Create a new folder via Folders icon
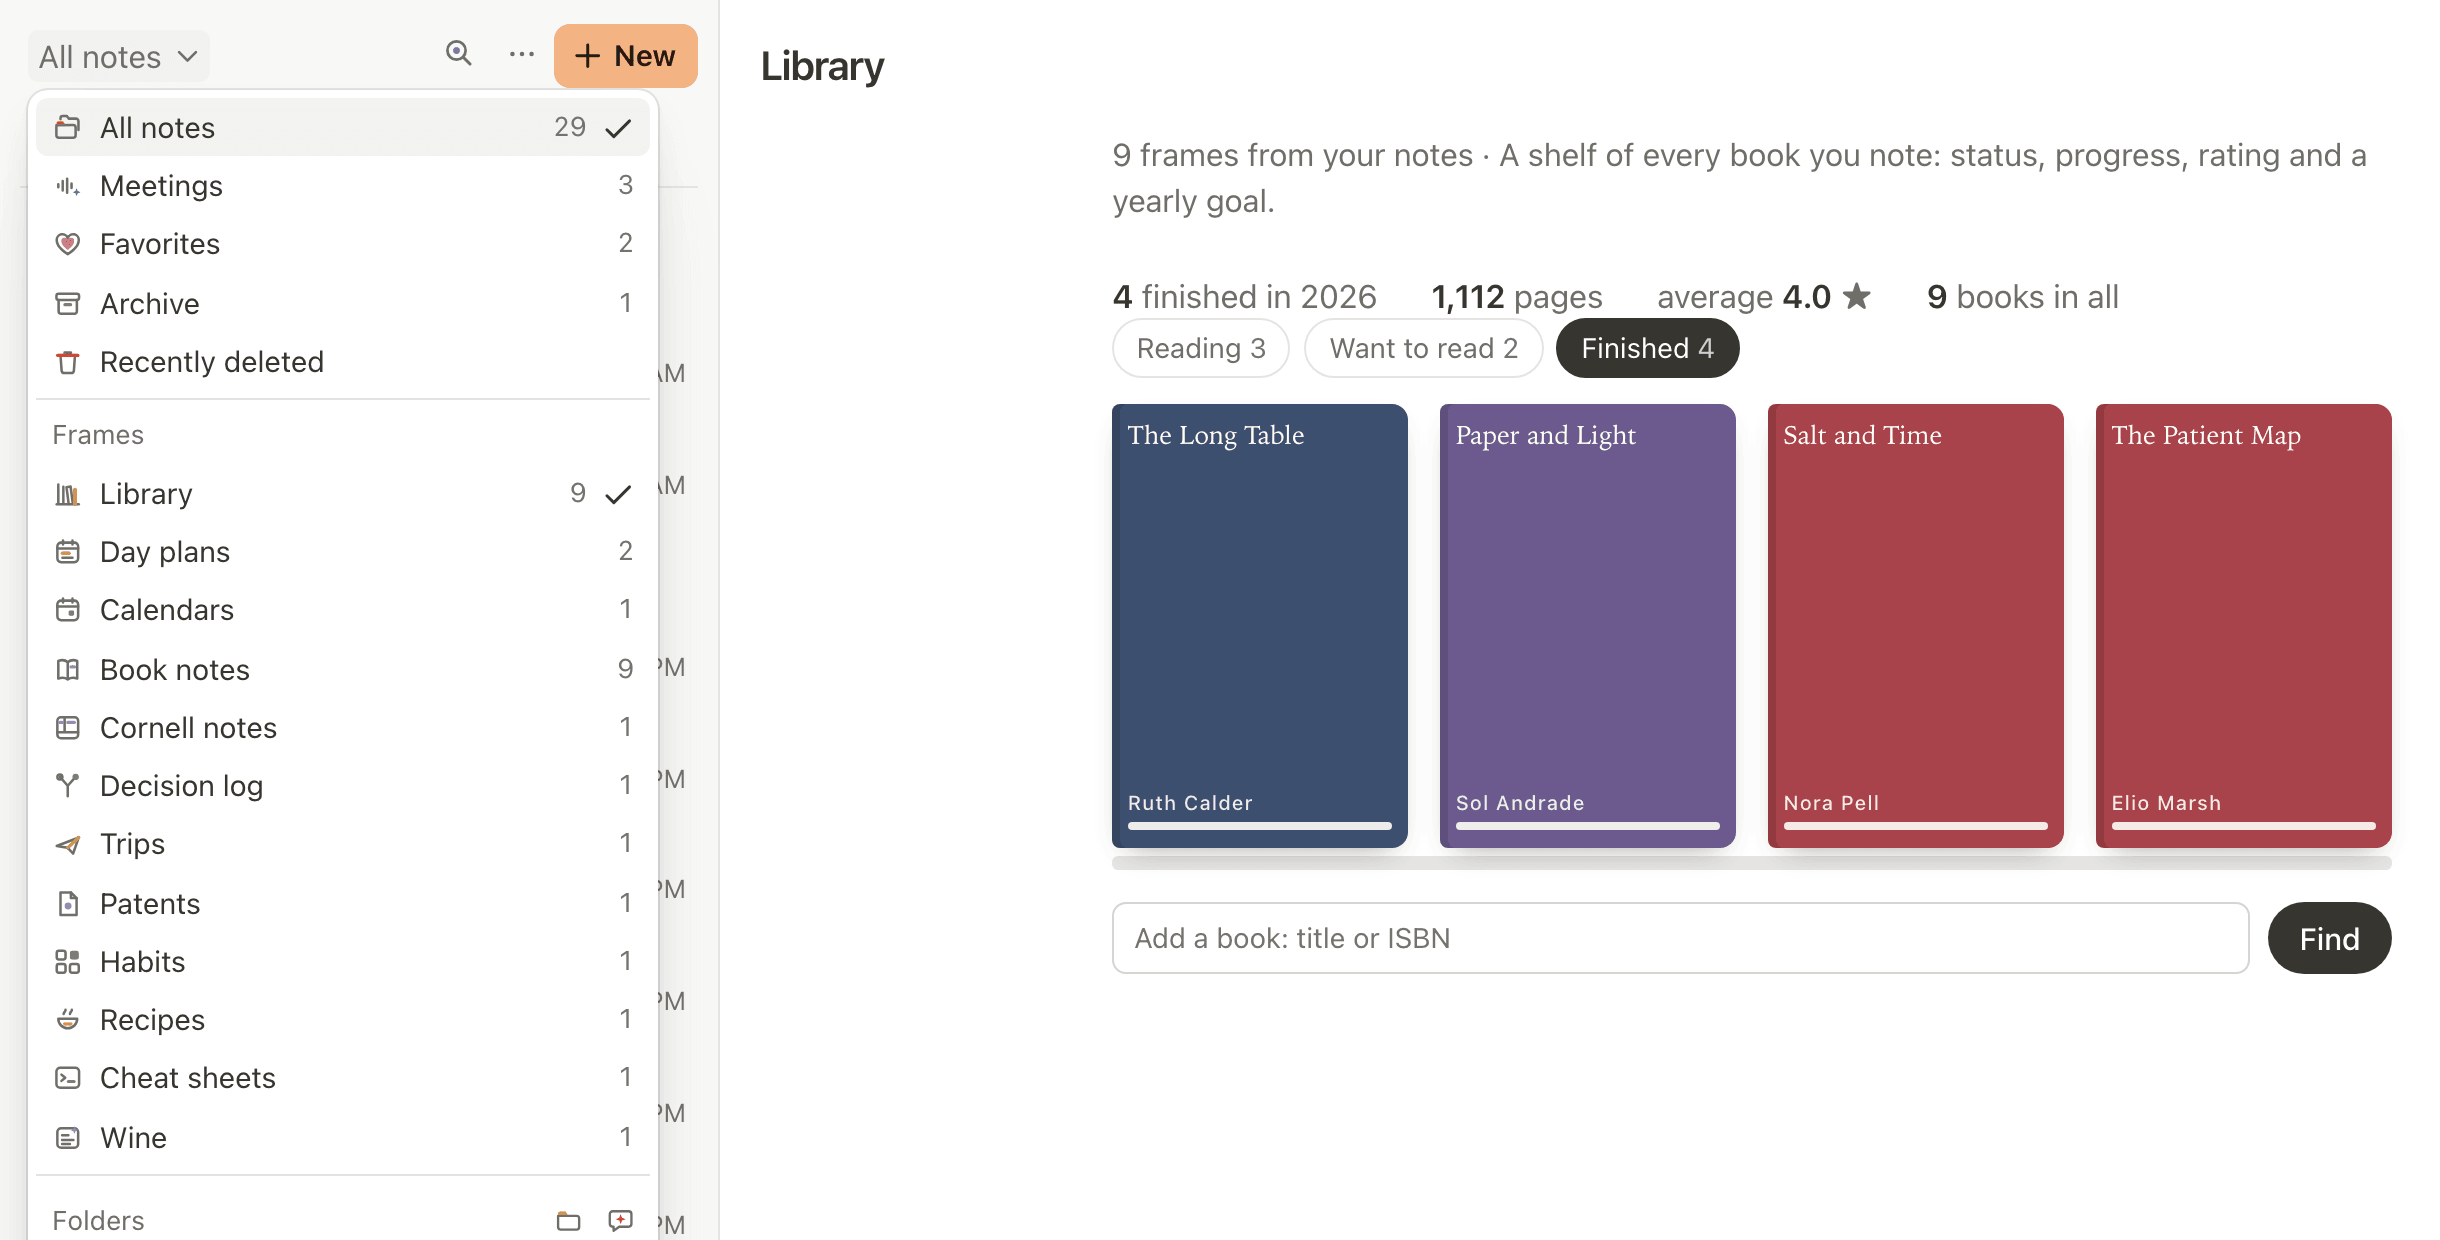The image size is (2440, 1240). (x=568, y=1221)
